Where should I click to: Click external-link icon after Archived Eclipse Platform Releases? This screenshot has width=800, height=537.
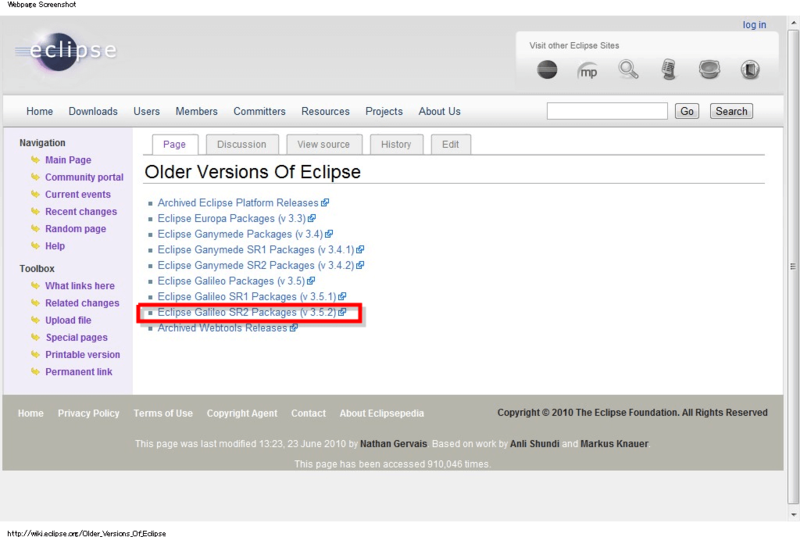325,202
